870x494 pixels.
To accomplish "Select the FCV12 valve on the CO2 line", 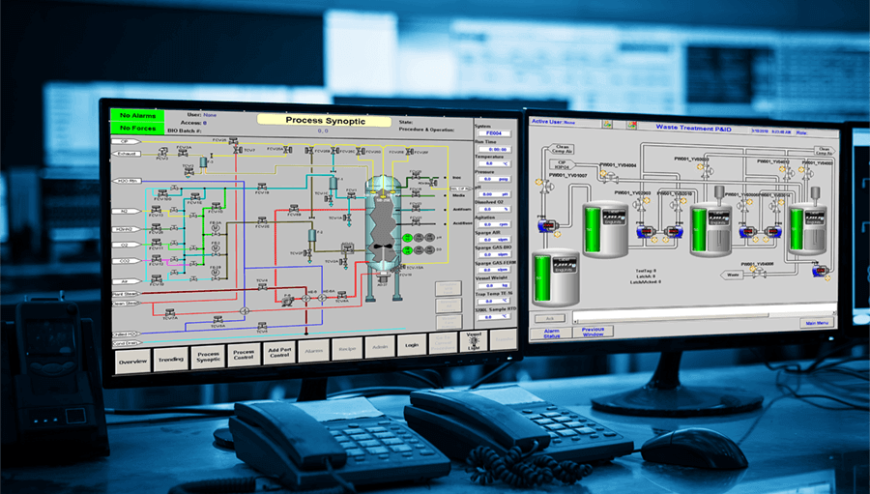I will click(x=156, y=258).
